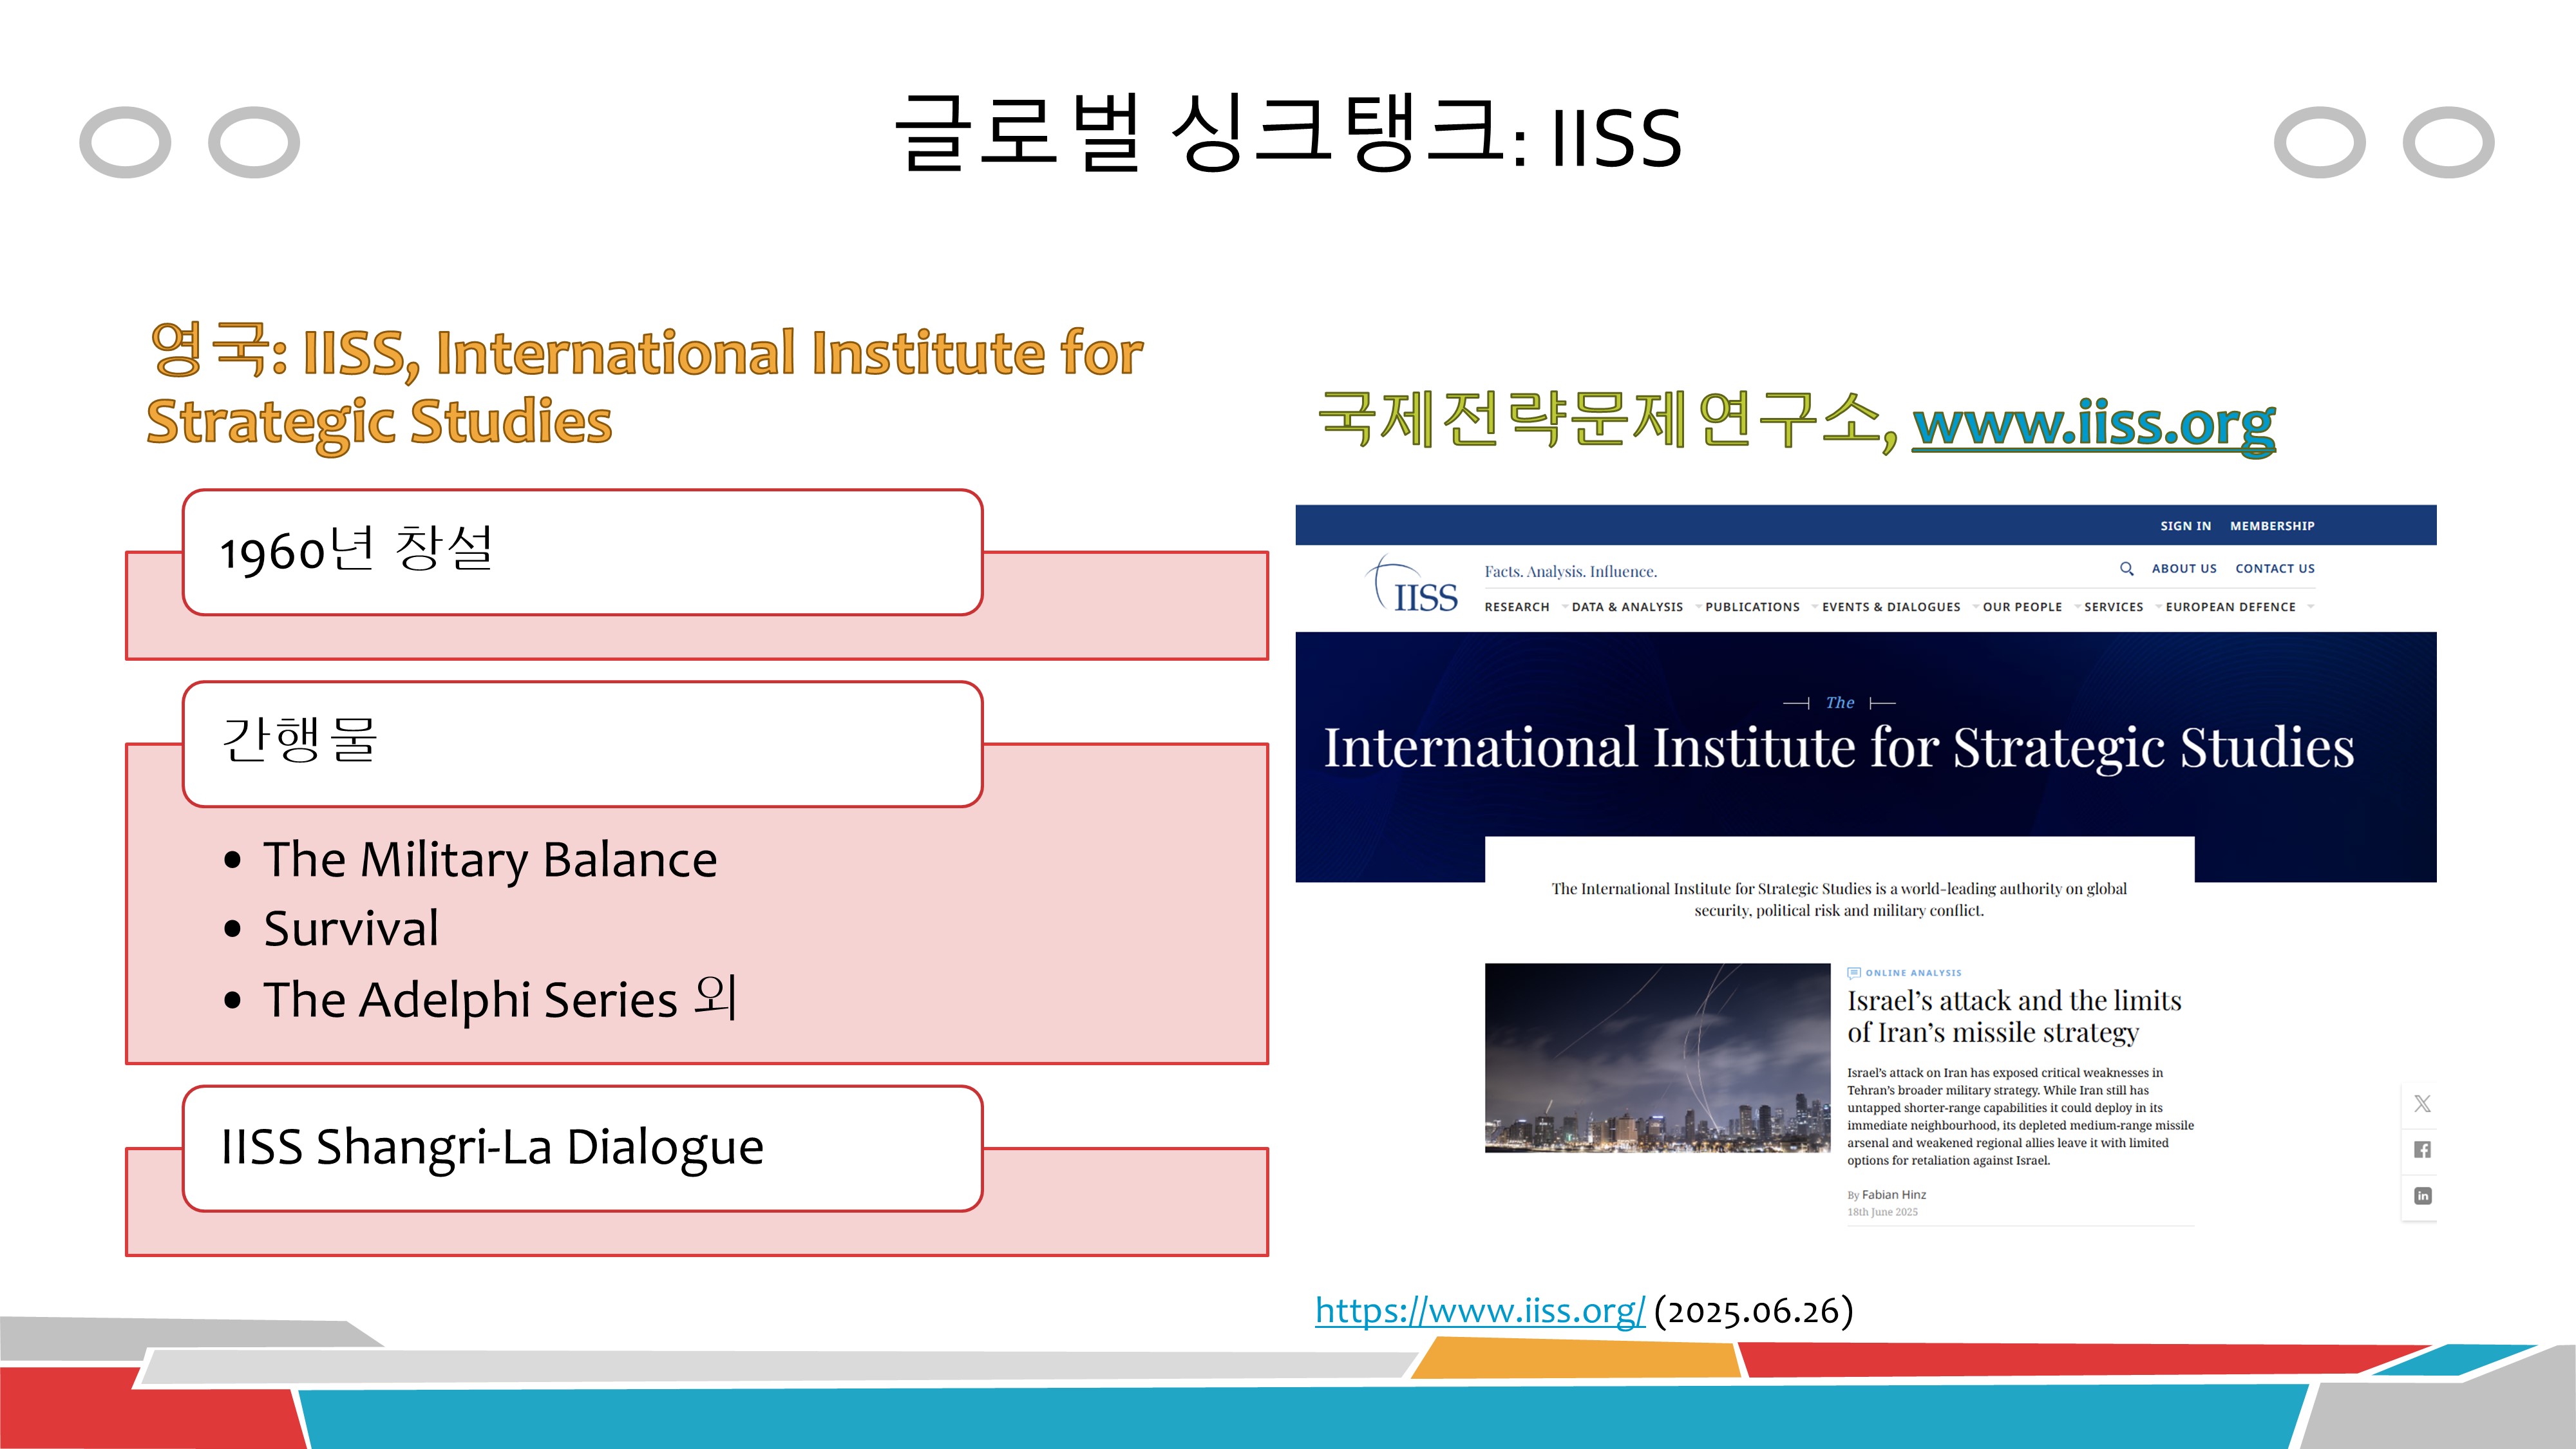Open the ABOUT US link

2184,568
